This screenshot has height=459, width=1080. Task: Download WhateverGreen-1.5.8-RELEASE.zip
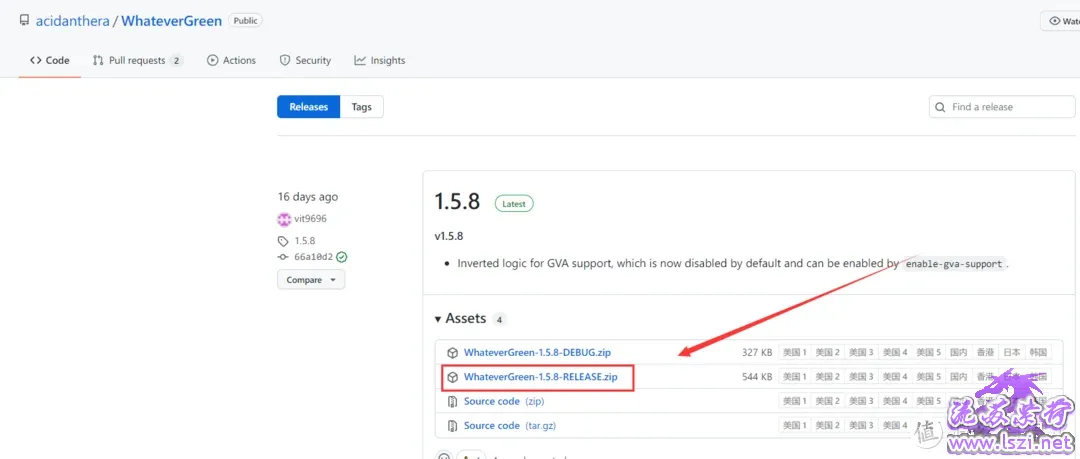click(x=541, y=377)
